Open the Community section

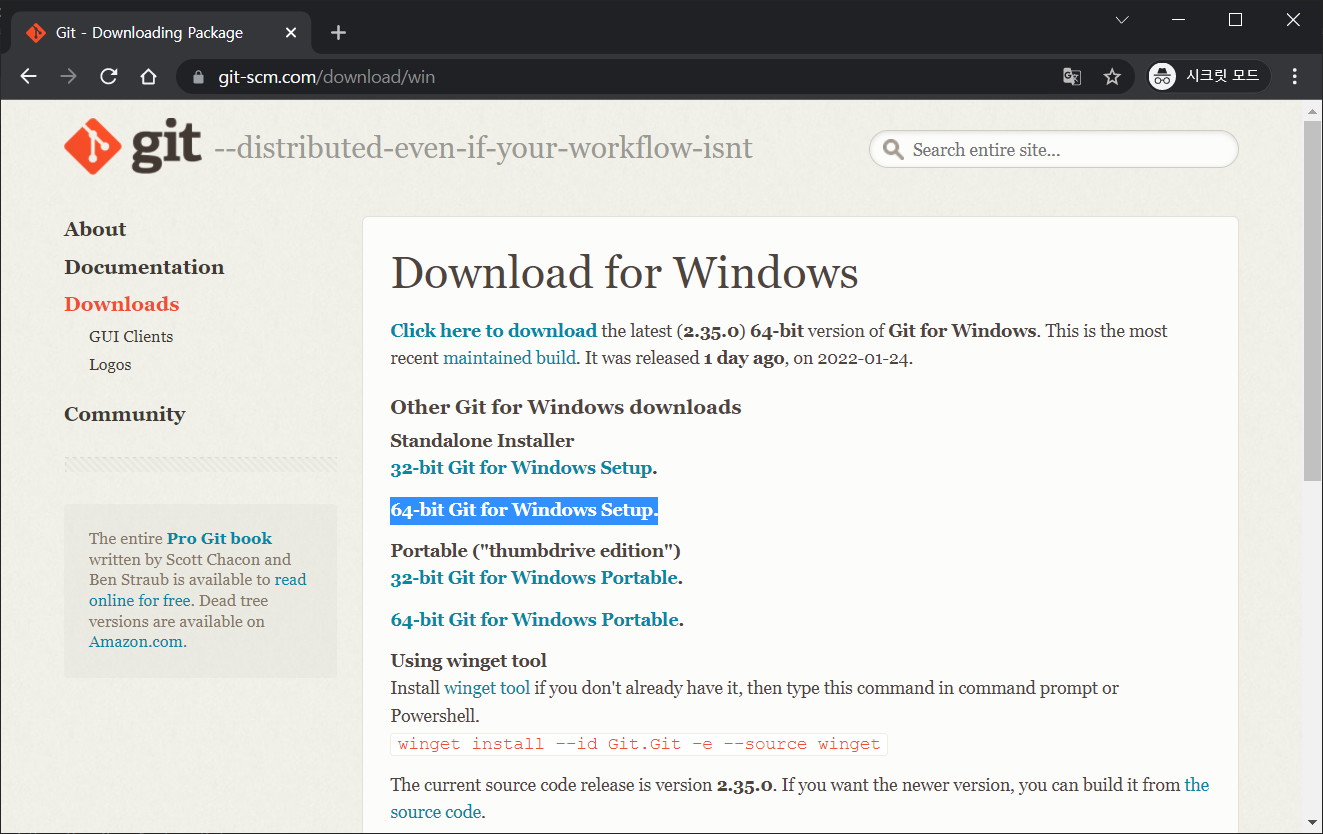coord(125,414)
